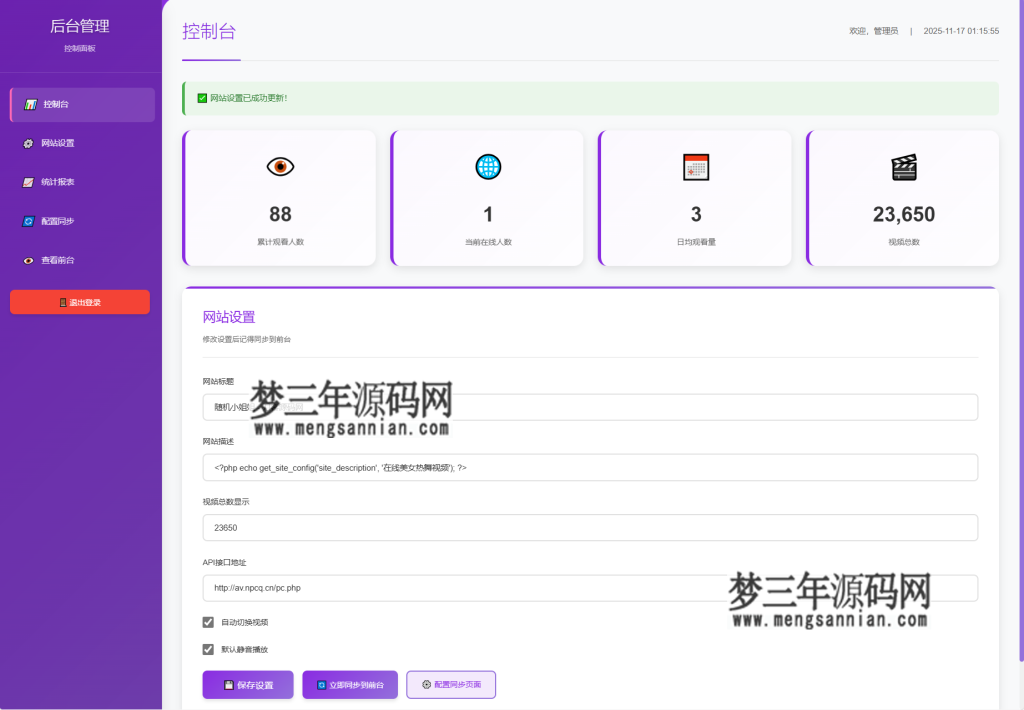The width and height of the screenshot is (1024, 710).
Task: Click the red 退出登录 button
Action: click(80, 301)
